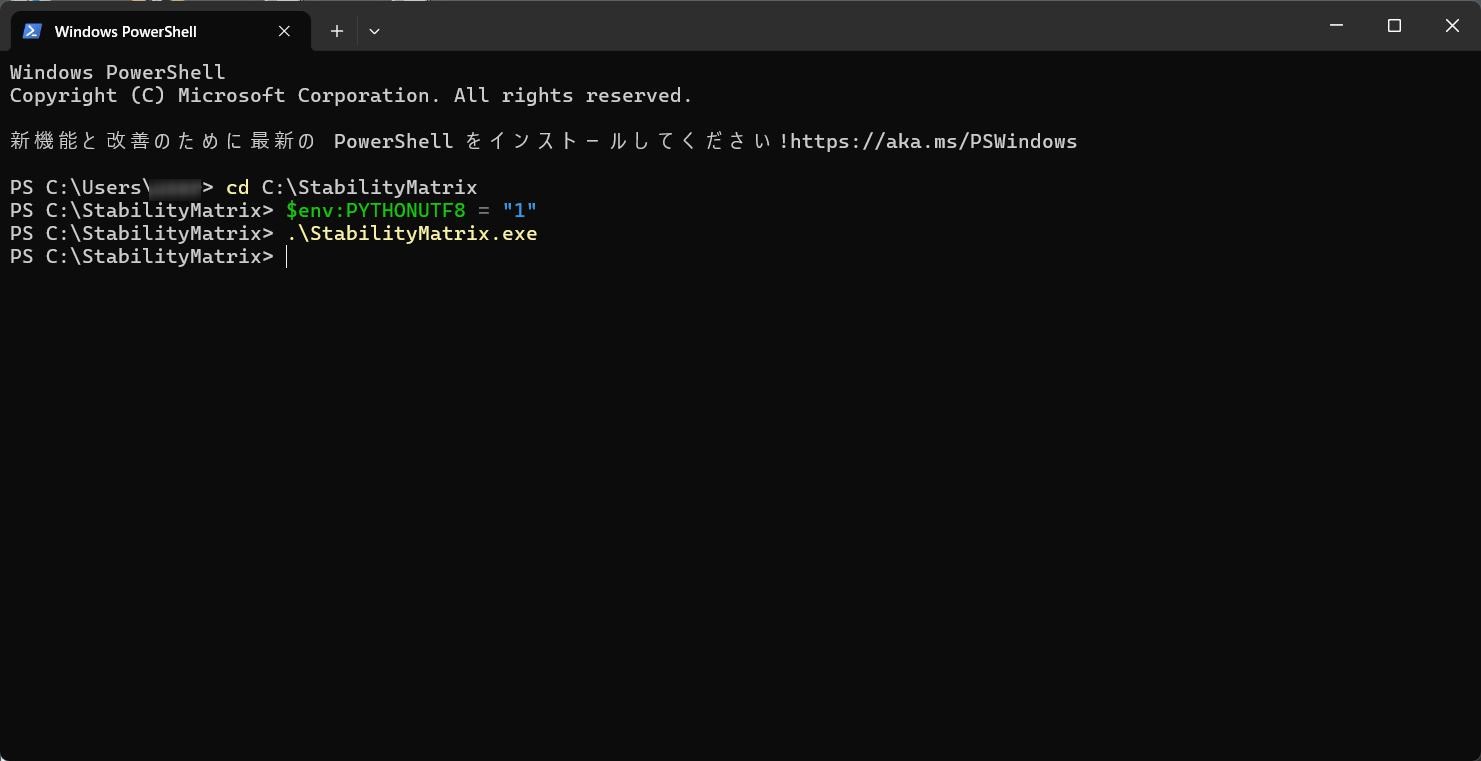Click the Copyright Microsoft Corporation line
The image size is (1481, 761).
350,96
